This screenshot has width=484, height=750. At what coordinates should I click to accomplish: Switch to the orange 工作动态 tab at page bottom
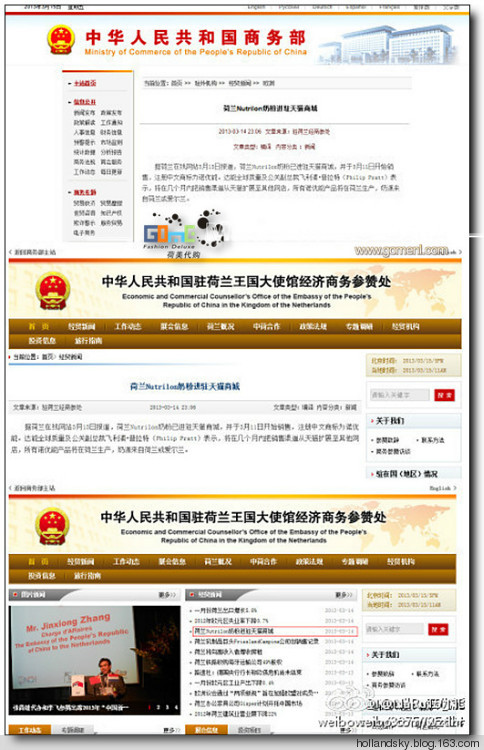pos(30,730)
